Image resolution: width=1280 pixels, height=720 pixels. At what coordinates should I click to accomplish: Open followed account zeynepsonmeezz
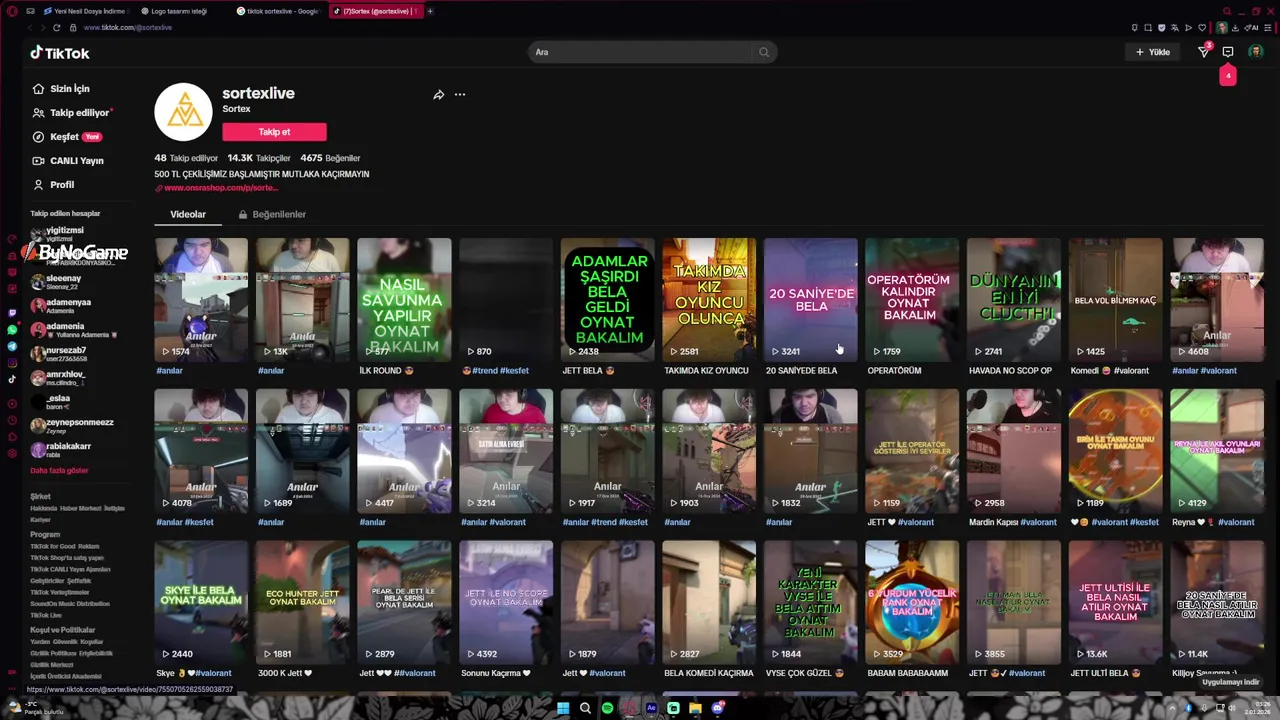[x=72, y=426]
